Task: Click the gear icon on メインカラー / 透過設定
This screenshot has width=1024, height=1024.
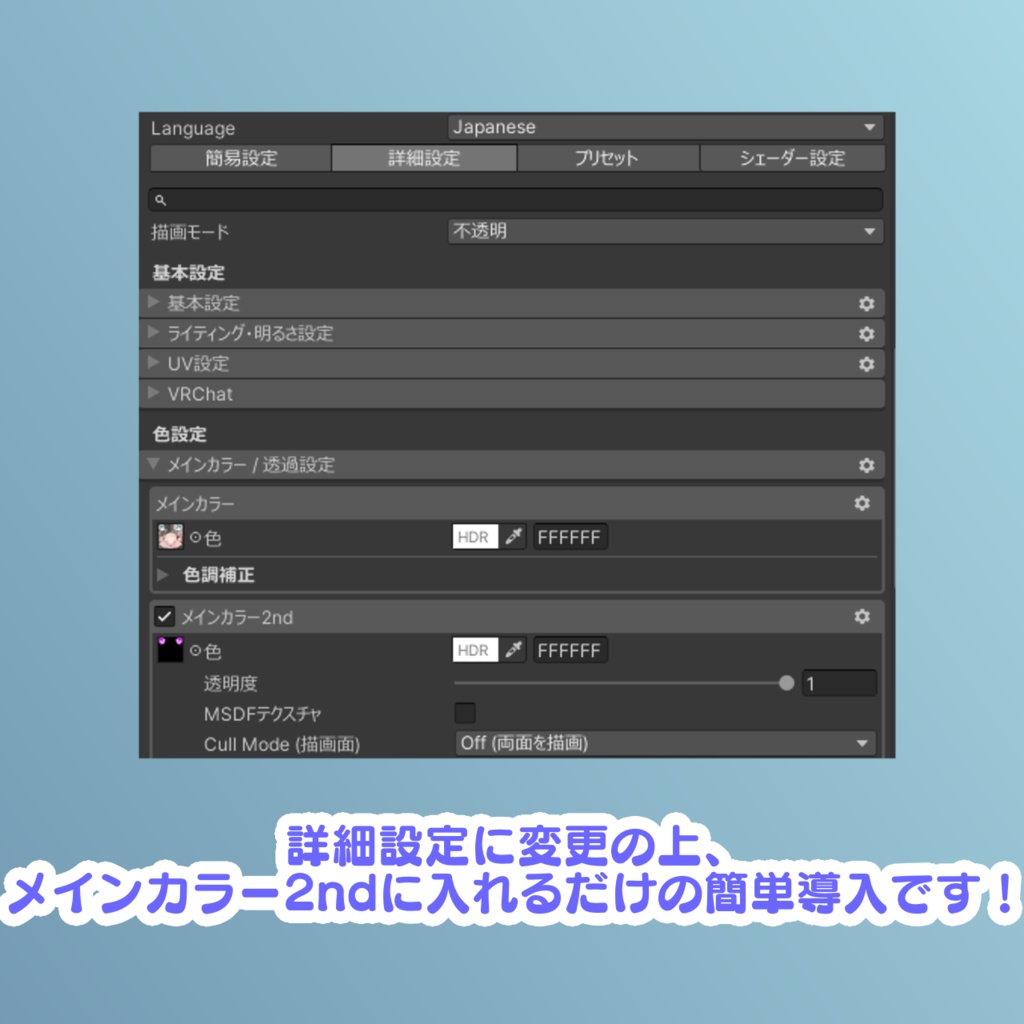Action: point(866,464)
